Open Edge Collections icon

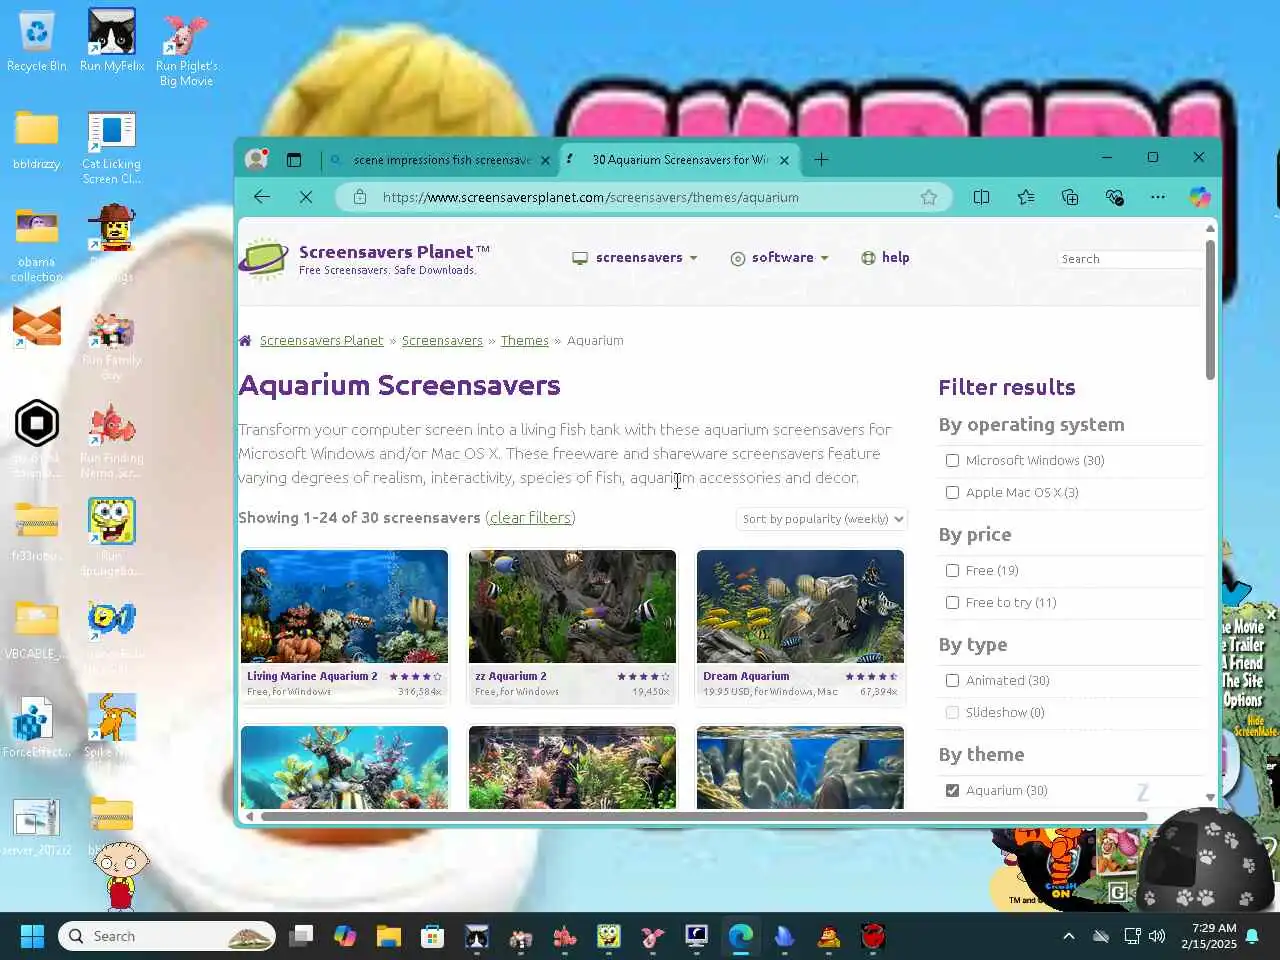(x=1070, y=197)
